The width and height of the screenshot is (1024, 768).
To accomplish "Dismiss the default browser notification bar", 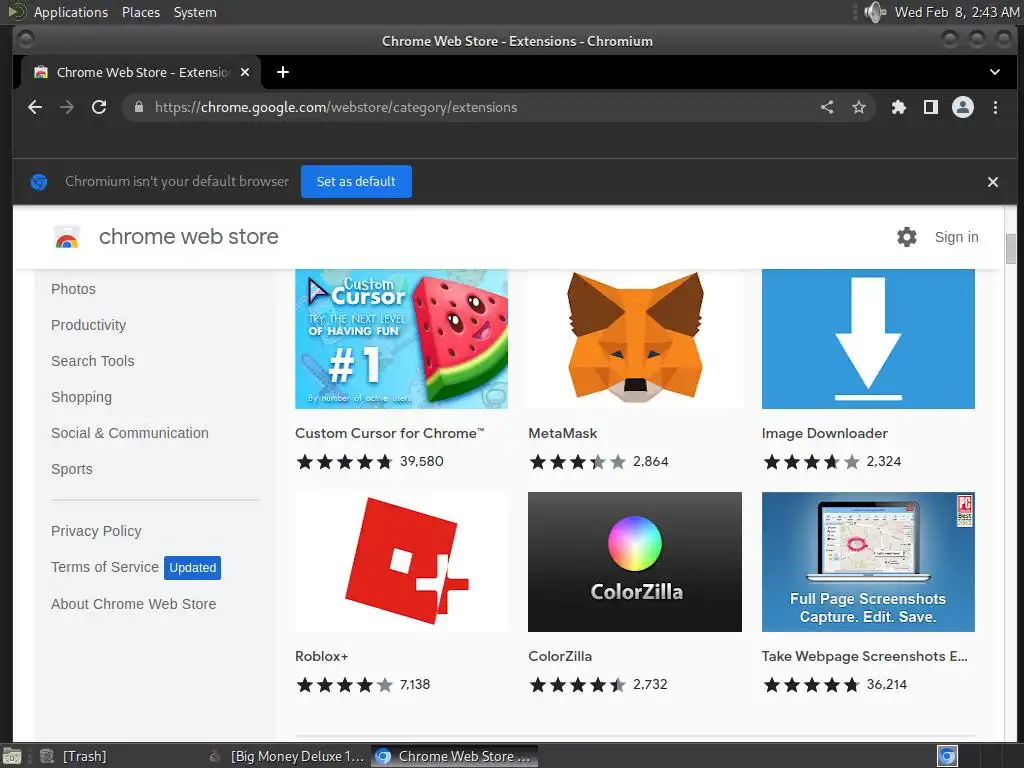I will (x=993, y=182).
